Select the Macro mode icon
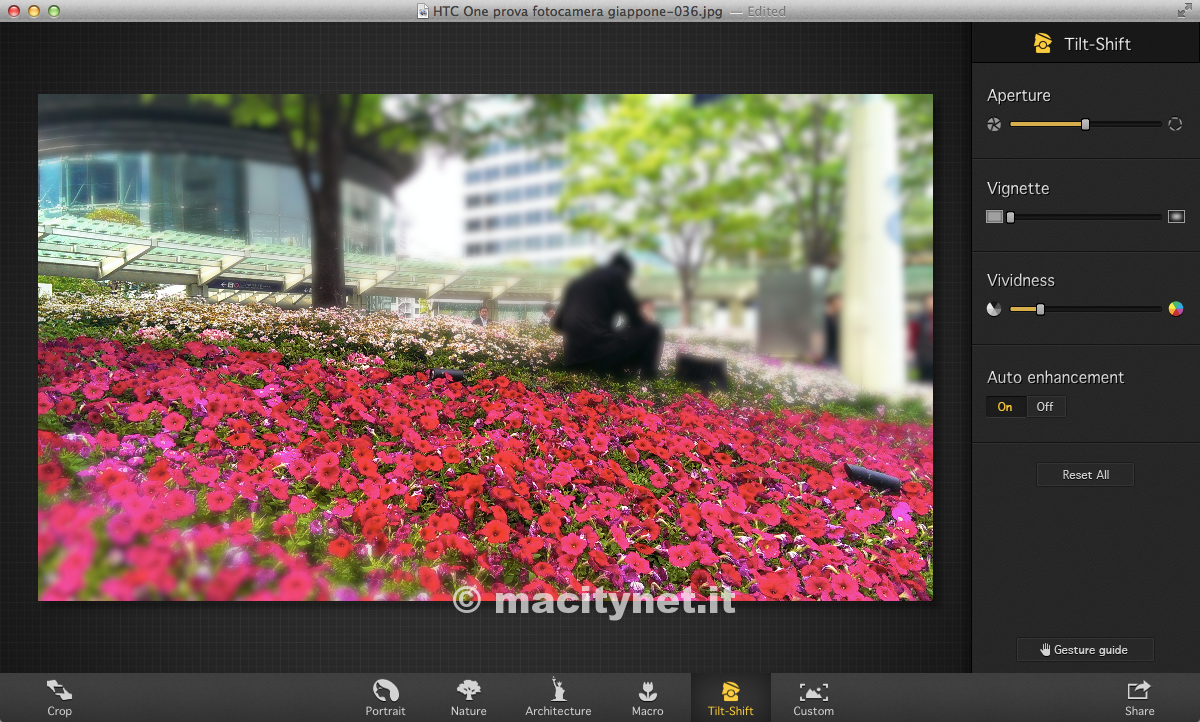The image size is (1200, 722). (x=647, y=690)
